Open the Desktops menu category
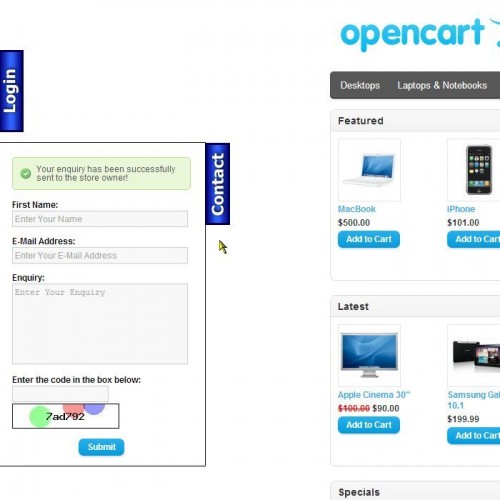This screenshot has width=500, height=500. (360, 85)
